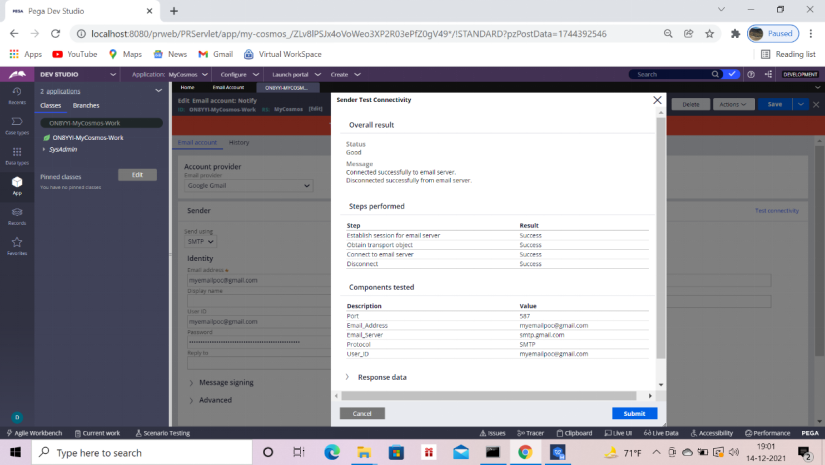
Task: Open Issues in the footer toolbar
Action: pyautogui.click(x=492, y=433)
